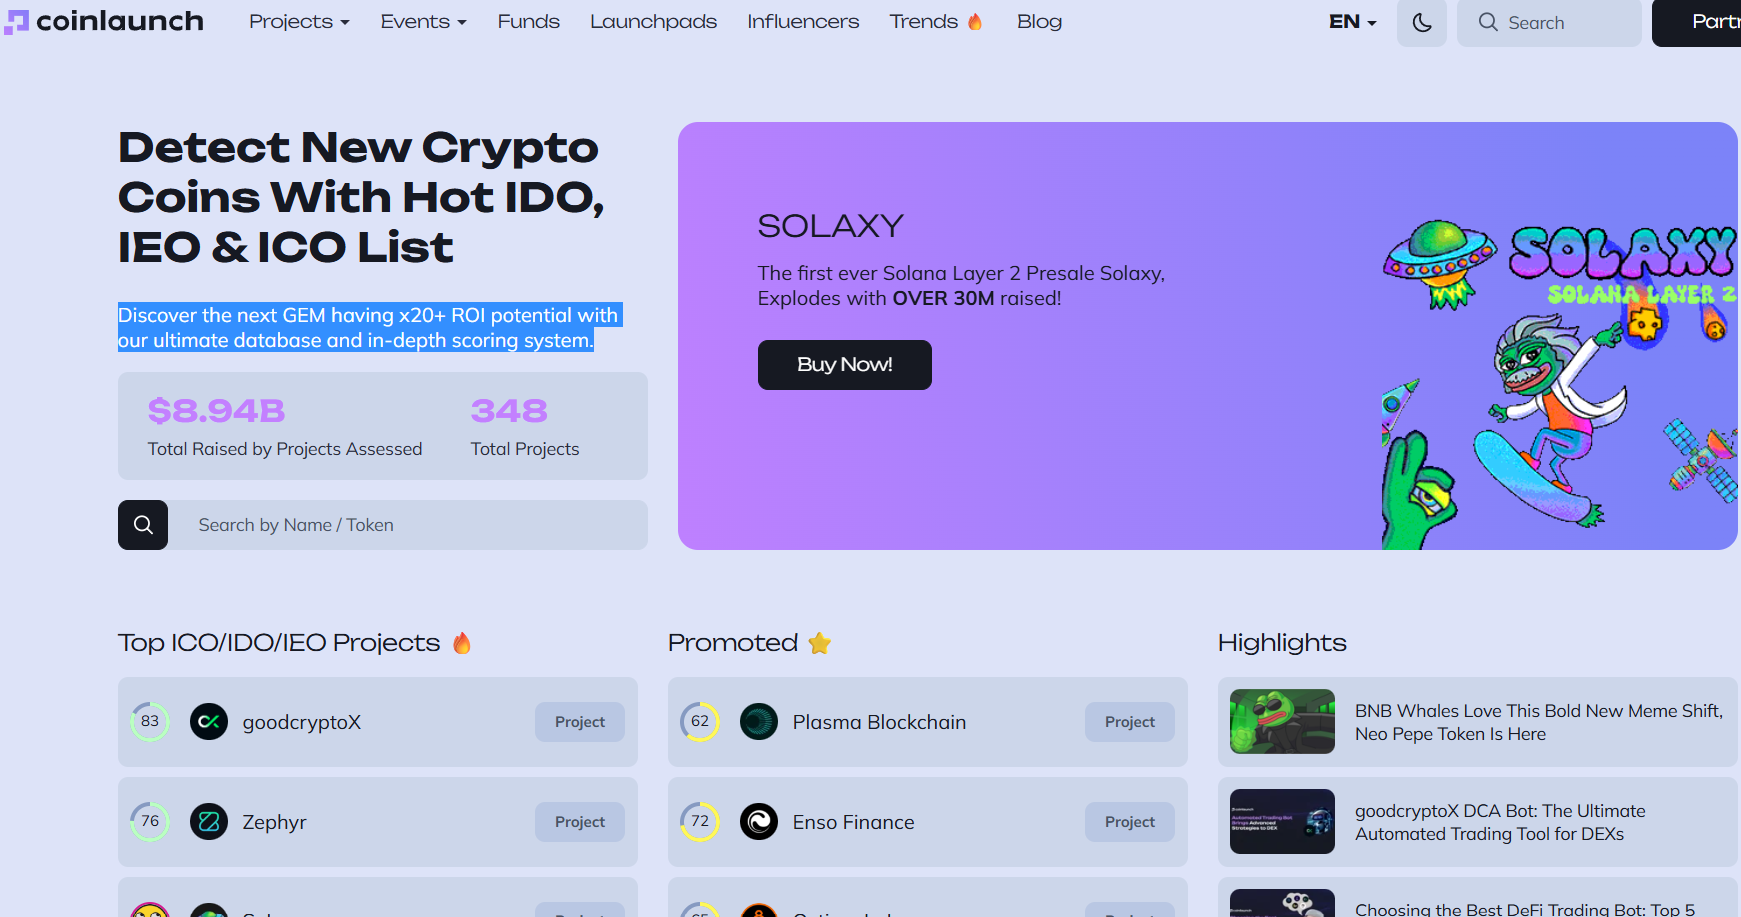Open the EN language selector
Image resolution: width=1741 pixels, height=917 pixels.
click(1352, 22)
